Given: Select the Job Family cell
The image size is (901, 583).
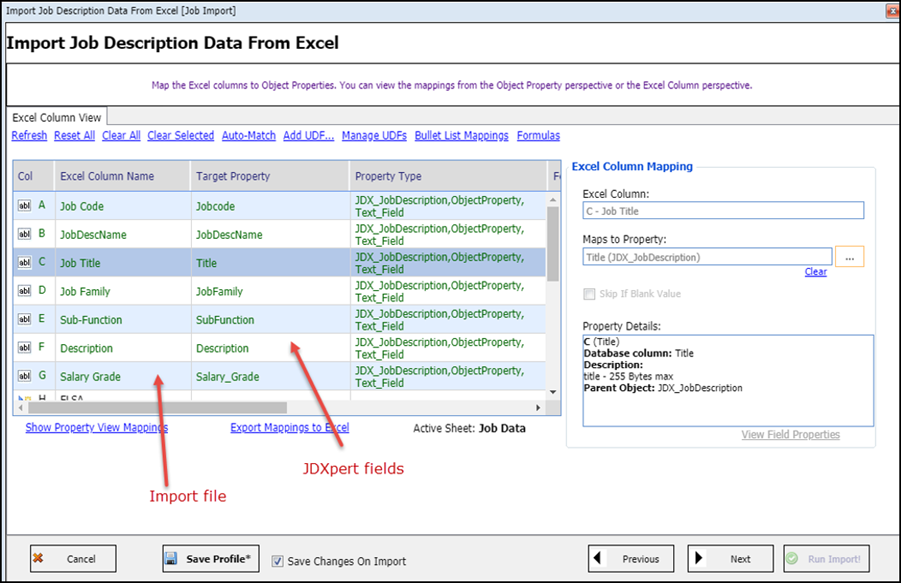Looking at the screenshot, I should [122, 291].
